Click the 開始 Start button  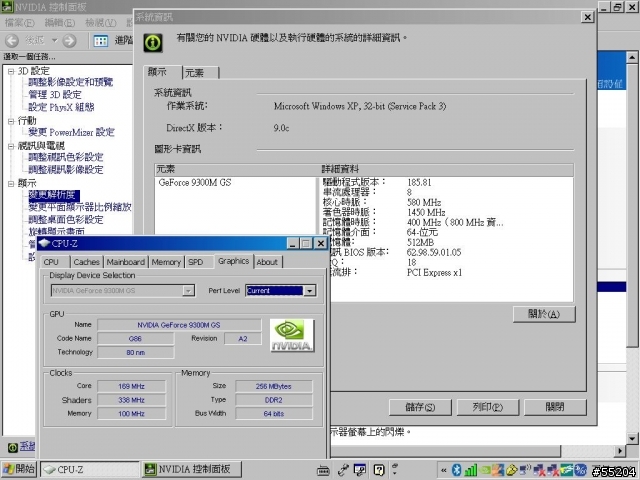click(x=19, y=469)
